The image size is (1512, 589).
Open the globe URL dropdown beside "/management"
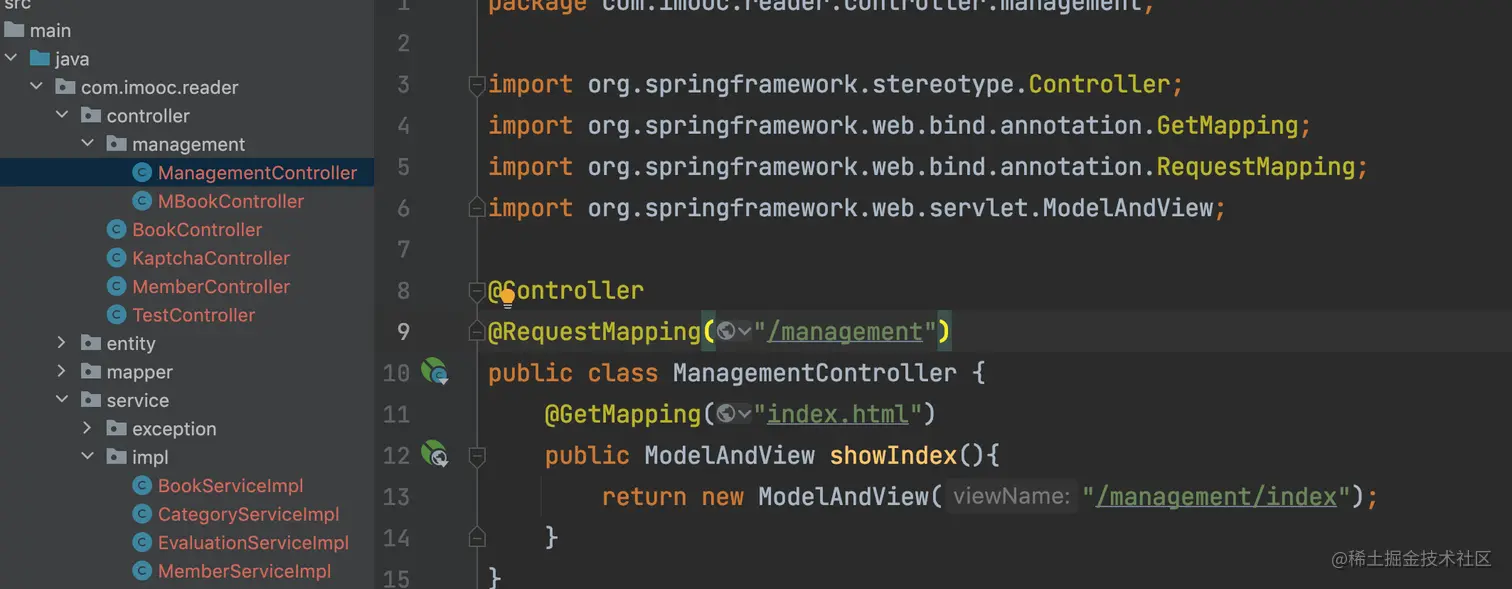[x=734, y=332]
